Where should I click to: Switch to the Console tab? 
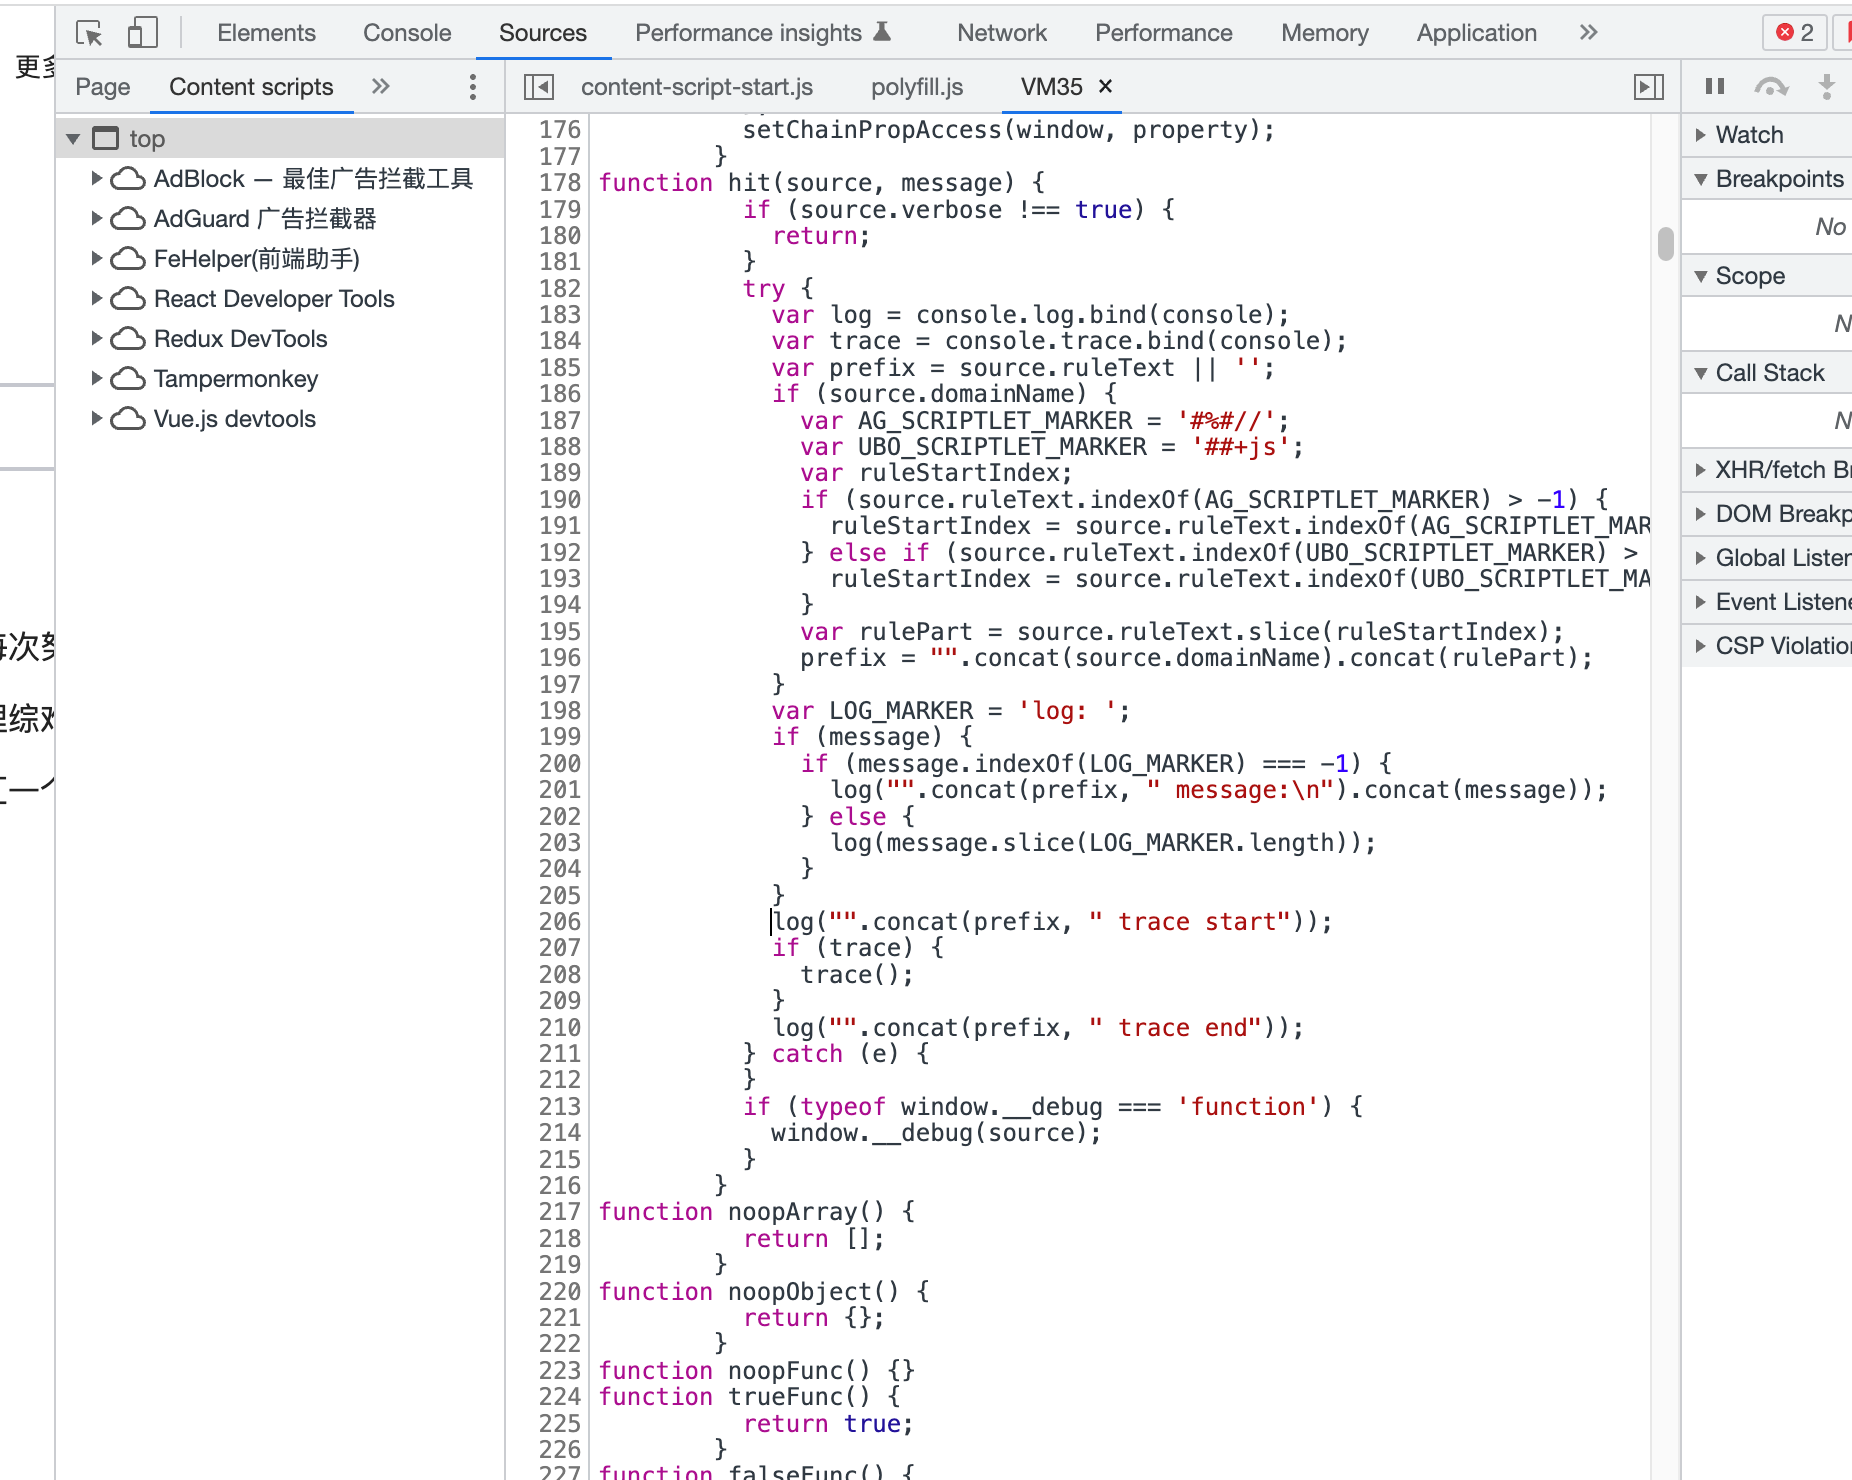tap(407, 33)
